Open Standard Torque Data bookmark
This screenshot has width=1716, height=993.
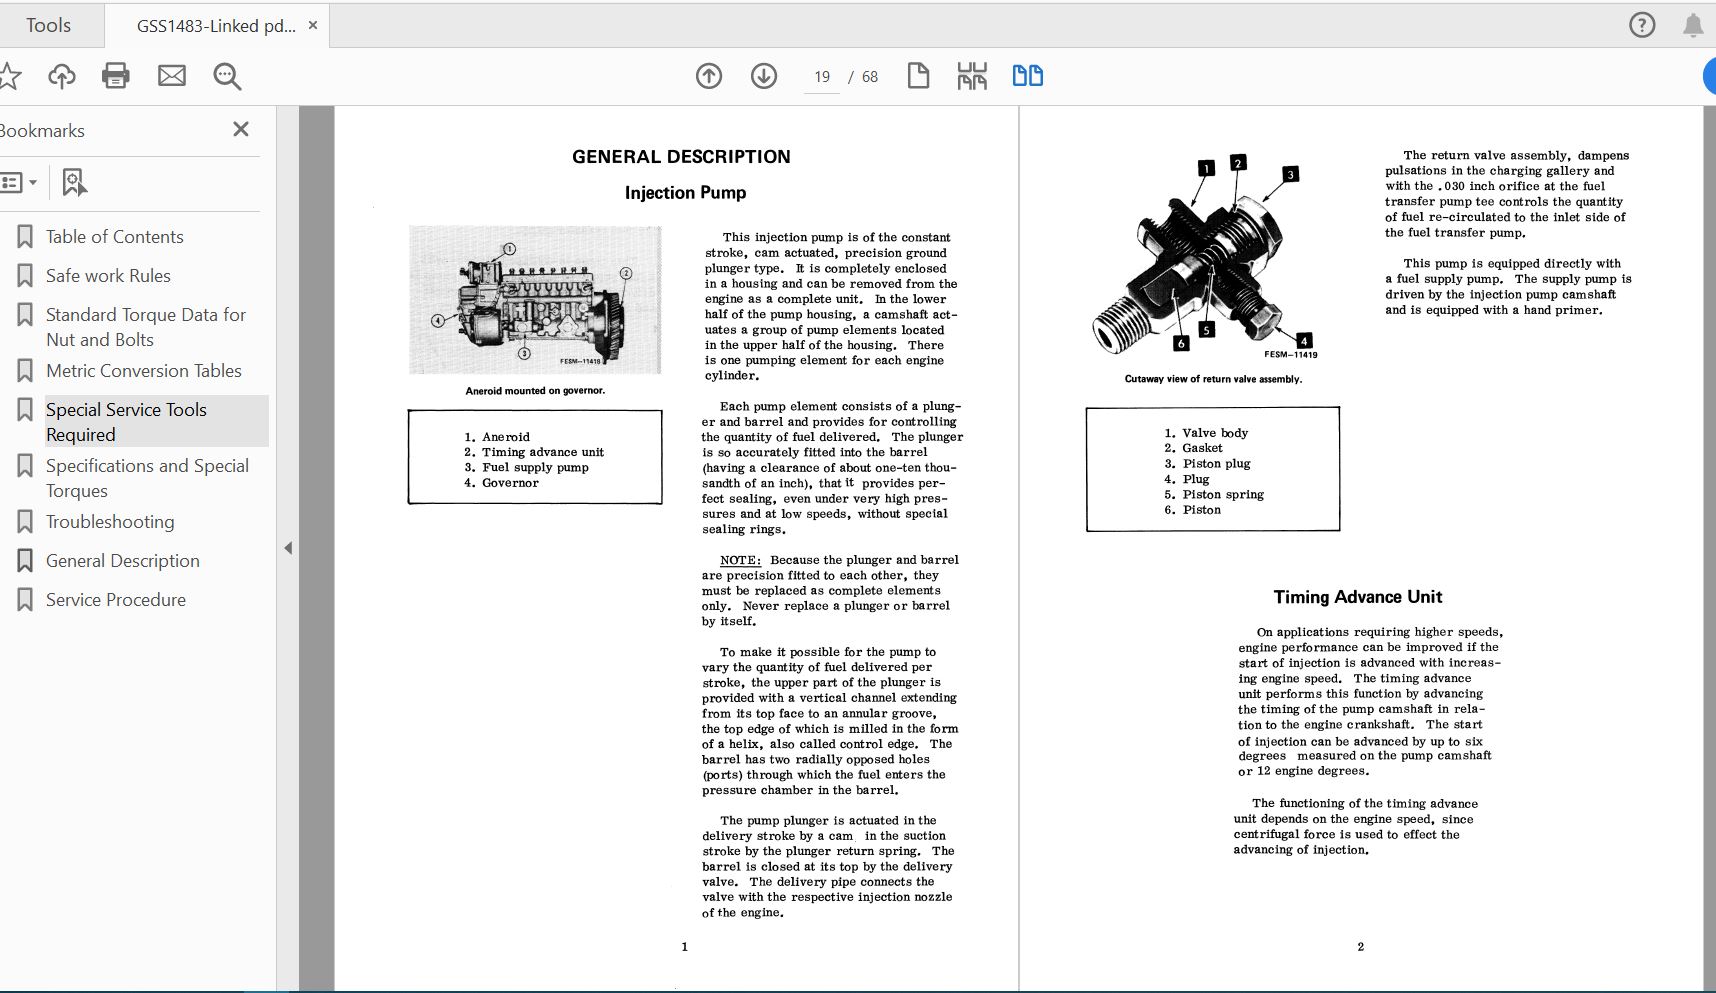pyautogui.click(x=146, y=327)
